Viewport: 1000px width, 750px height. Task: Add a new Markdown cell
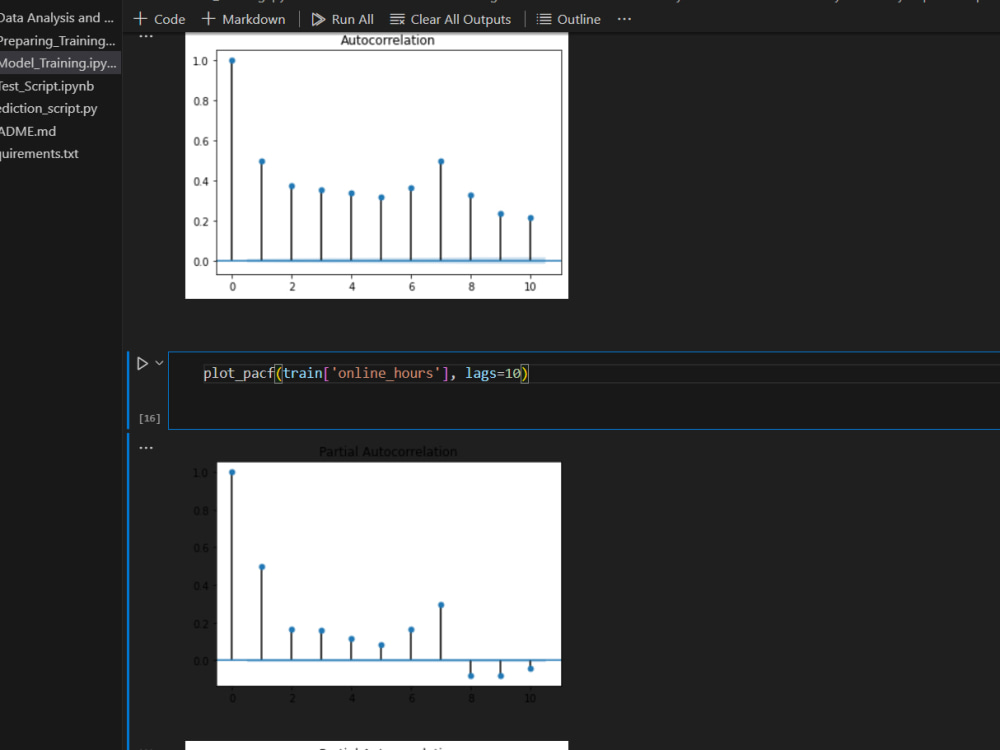click(x=244, y=19)
